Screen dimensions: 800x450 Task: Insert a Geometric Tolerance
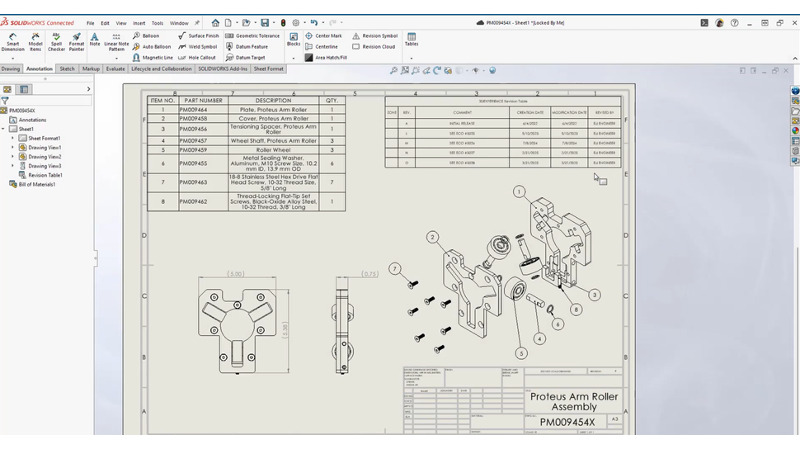[x=252, y=35]
